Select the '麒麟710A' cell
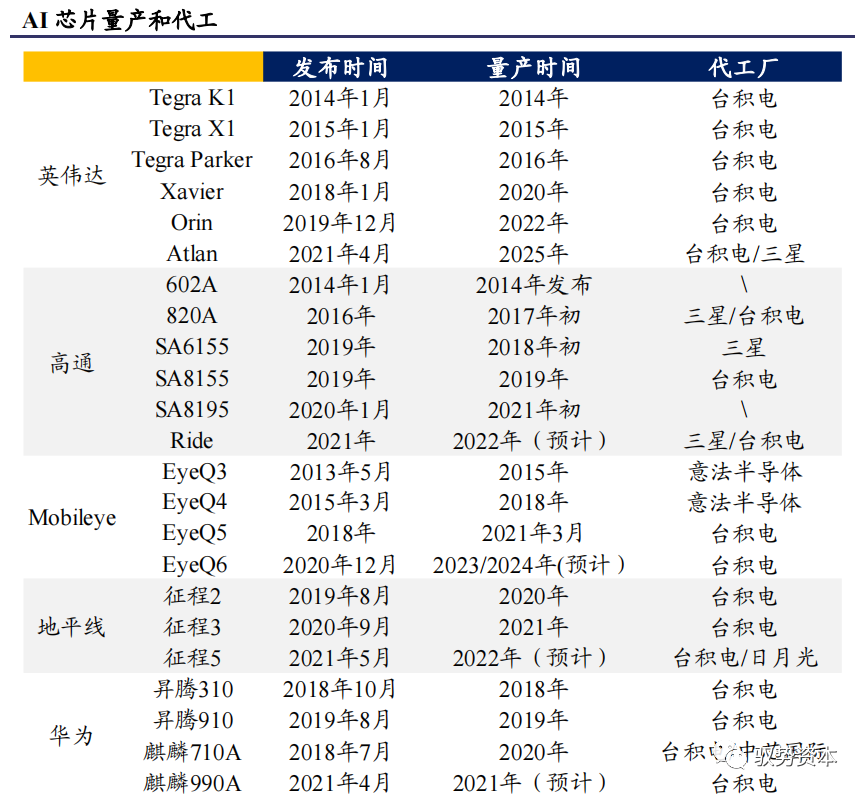The image size is (865, 794). click(x=192, y=752)
